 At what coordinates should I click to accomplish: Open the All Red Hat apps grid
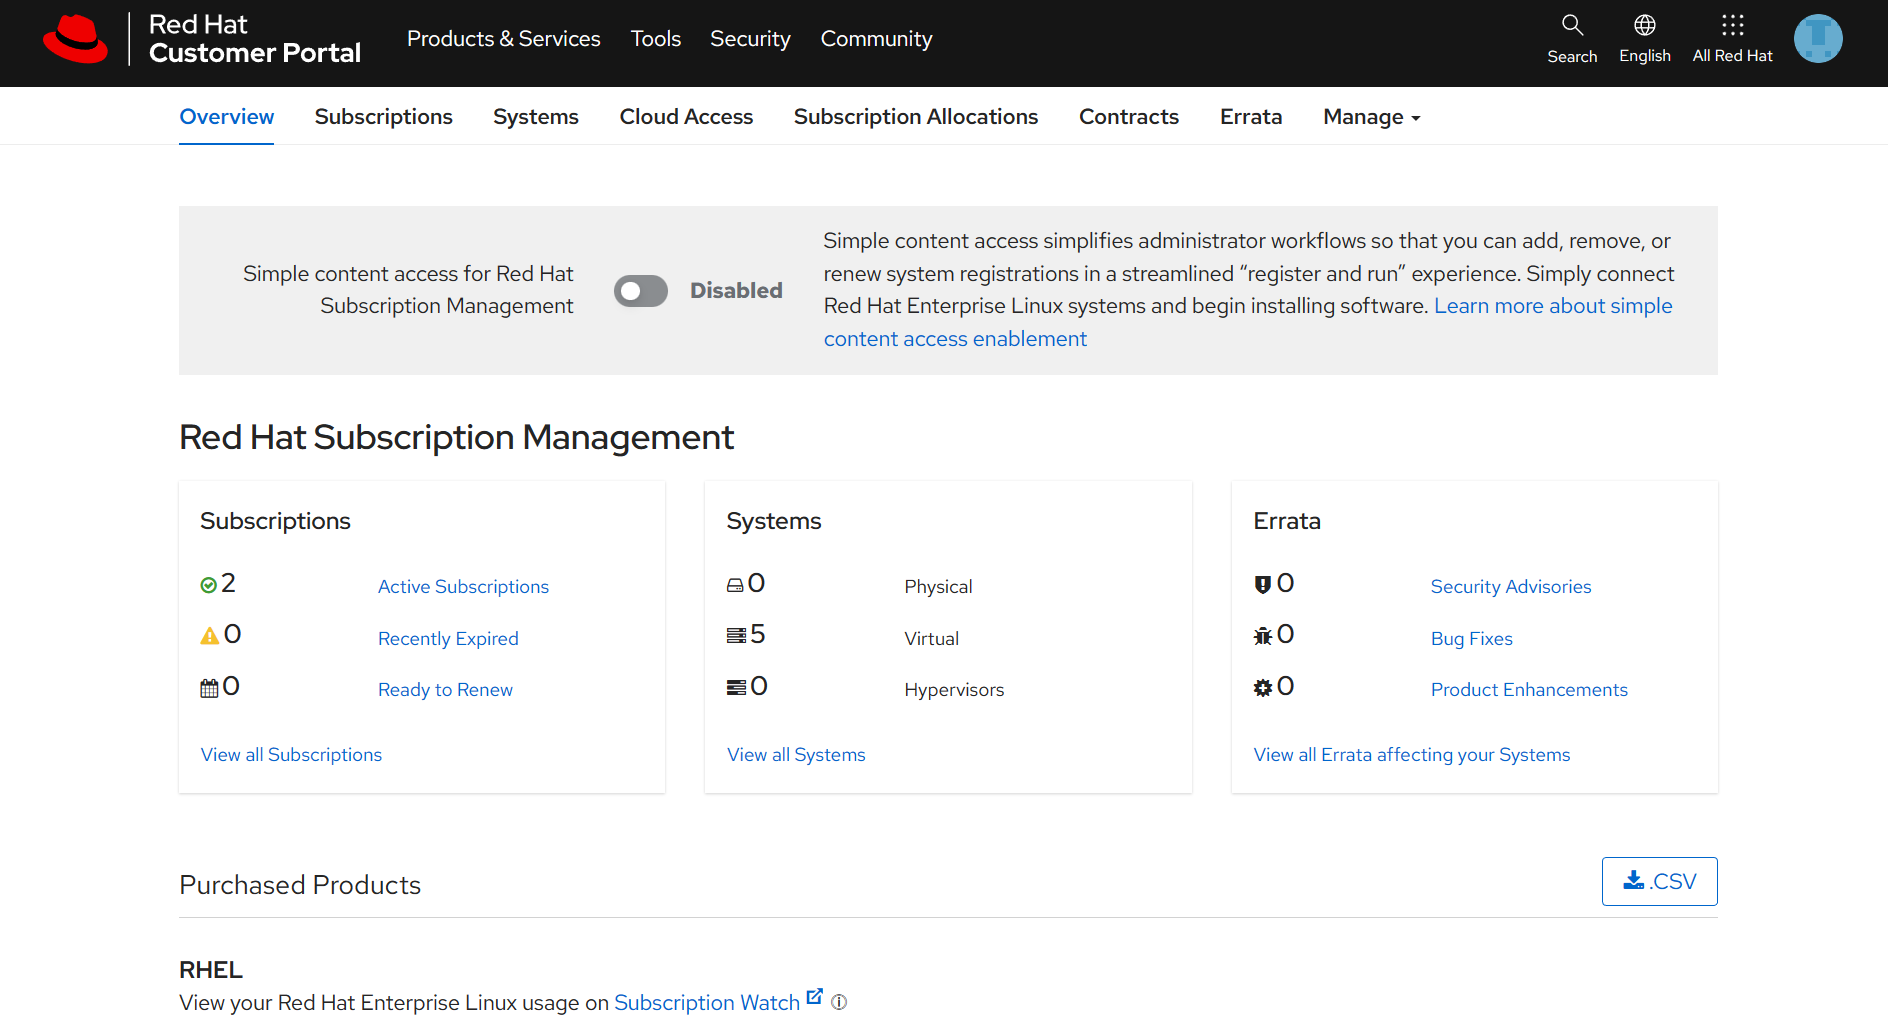(1732, 26)
